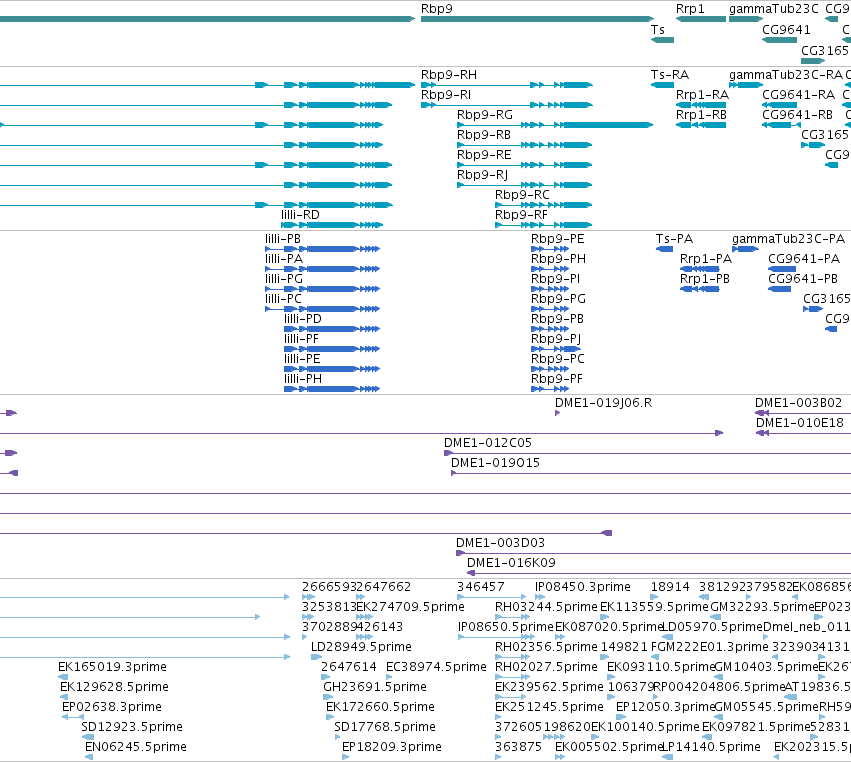This screenshot has height=762, width=851.
Task: Select the CG9641-RB transcript label
Action: pos(797,115)
